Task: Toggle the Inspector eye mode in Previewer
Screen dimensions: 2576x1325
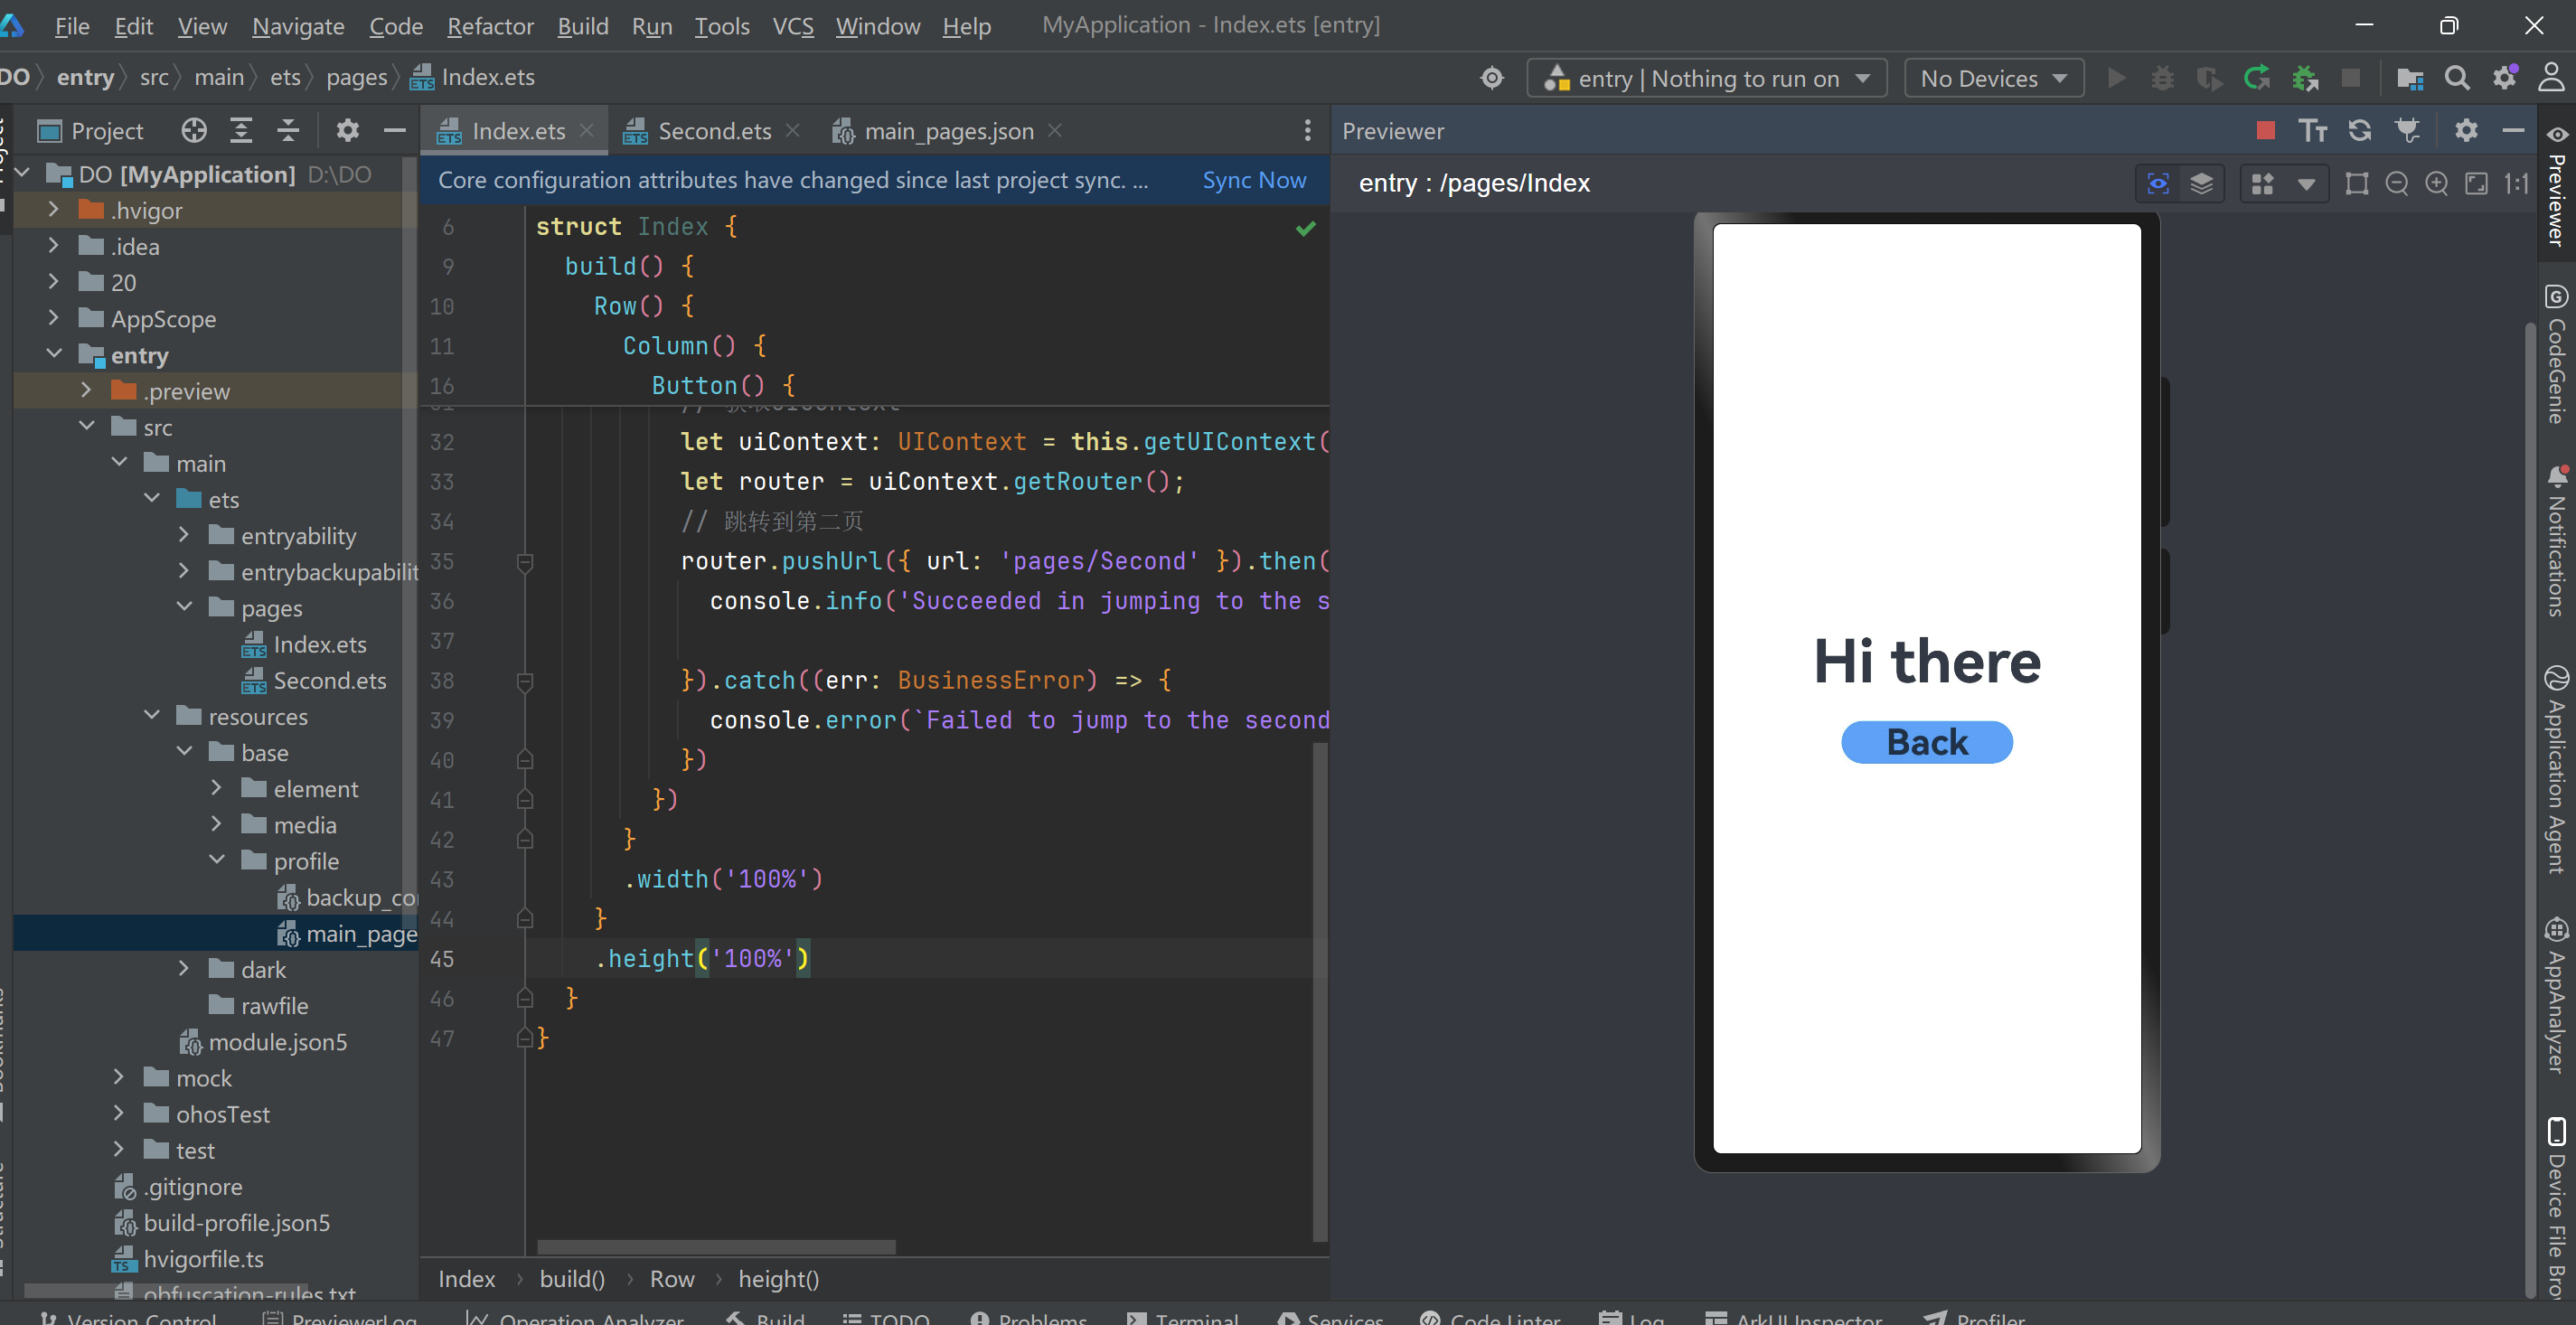Action: tap(2158, 183)
